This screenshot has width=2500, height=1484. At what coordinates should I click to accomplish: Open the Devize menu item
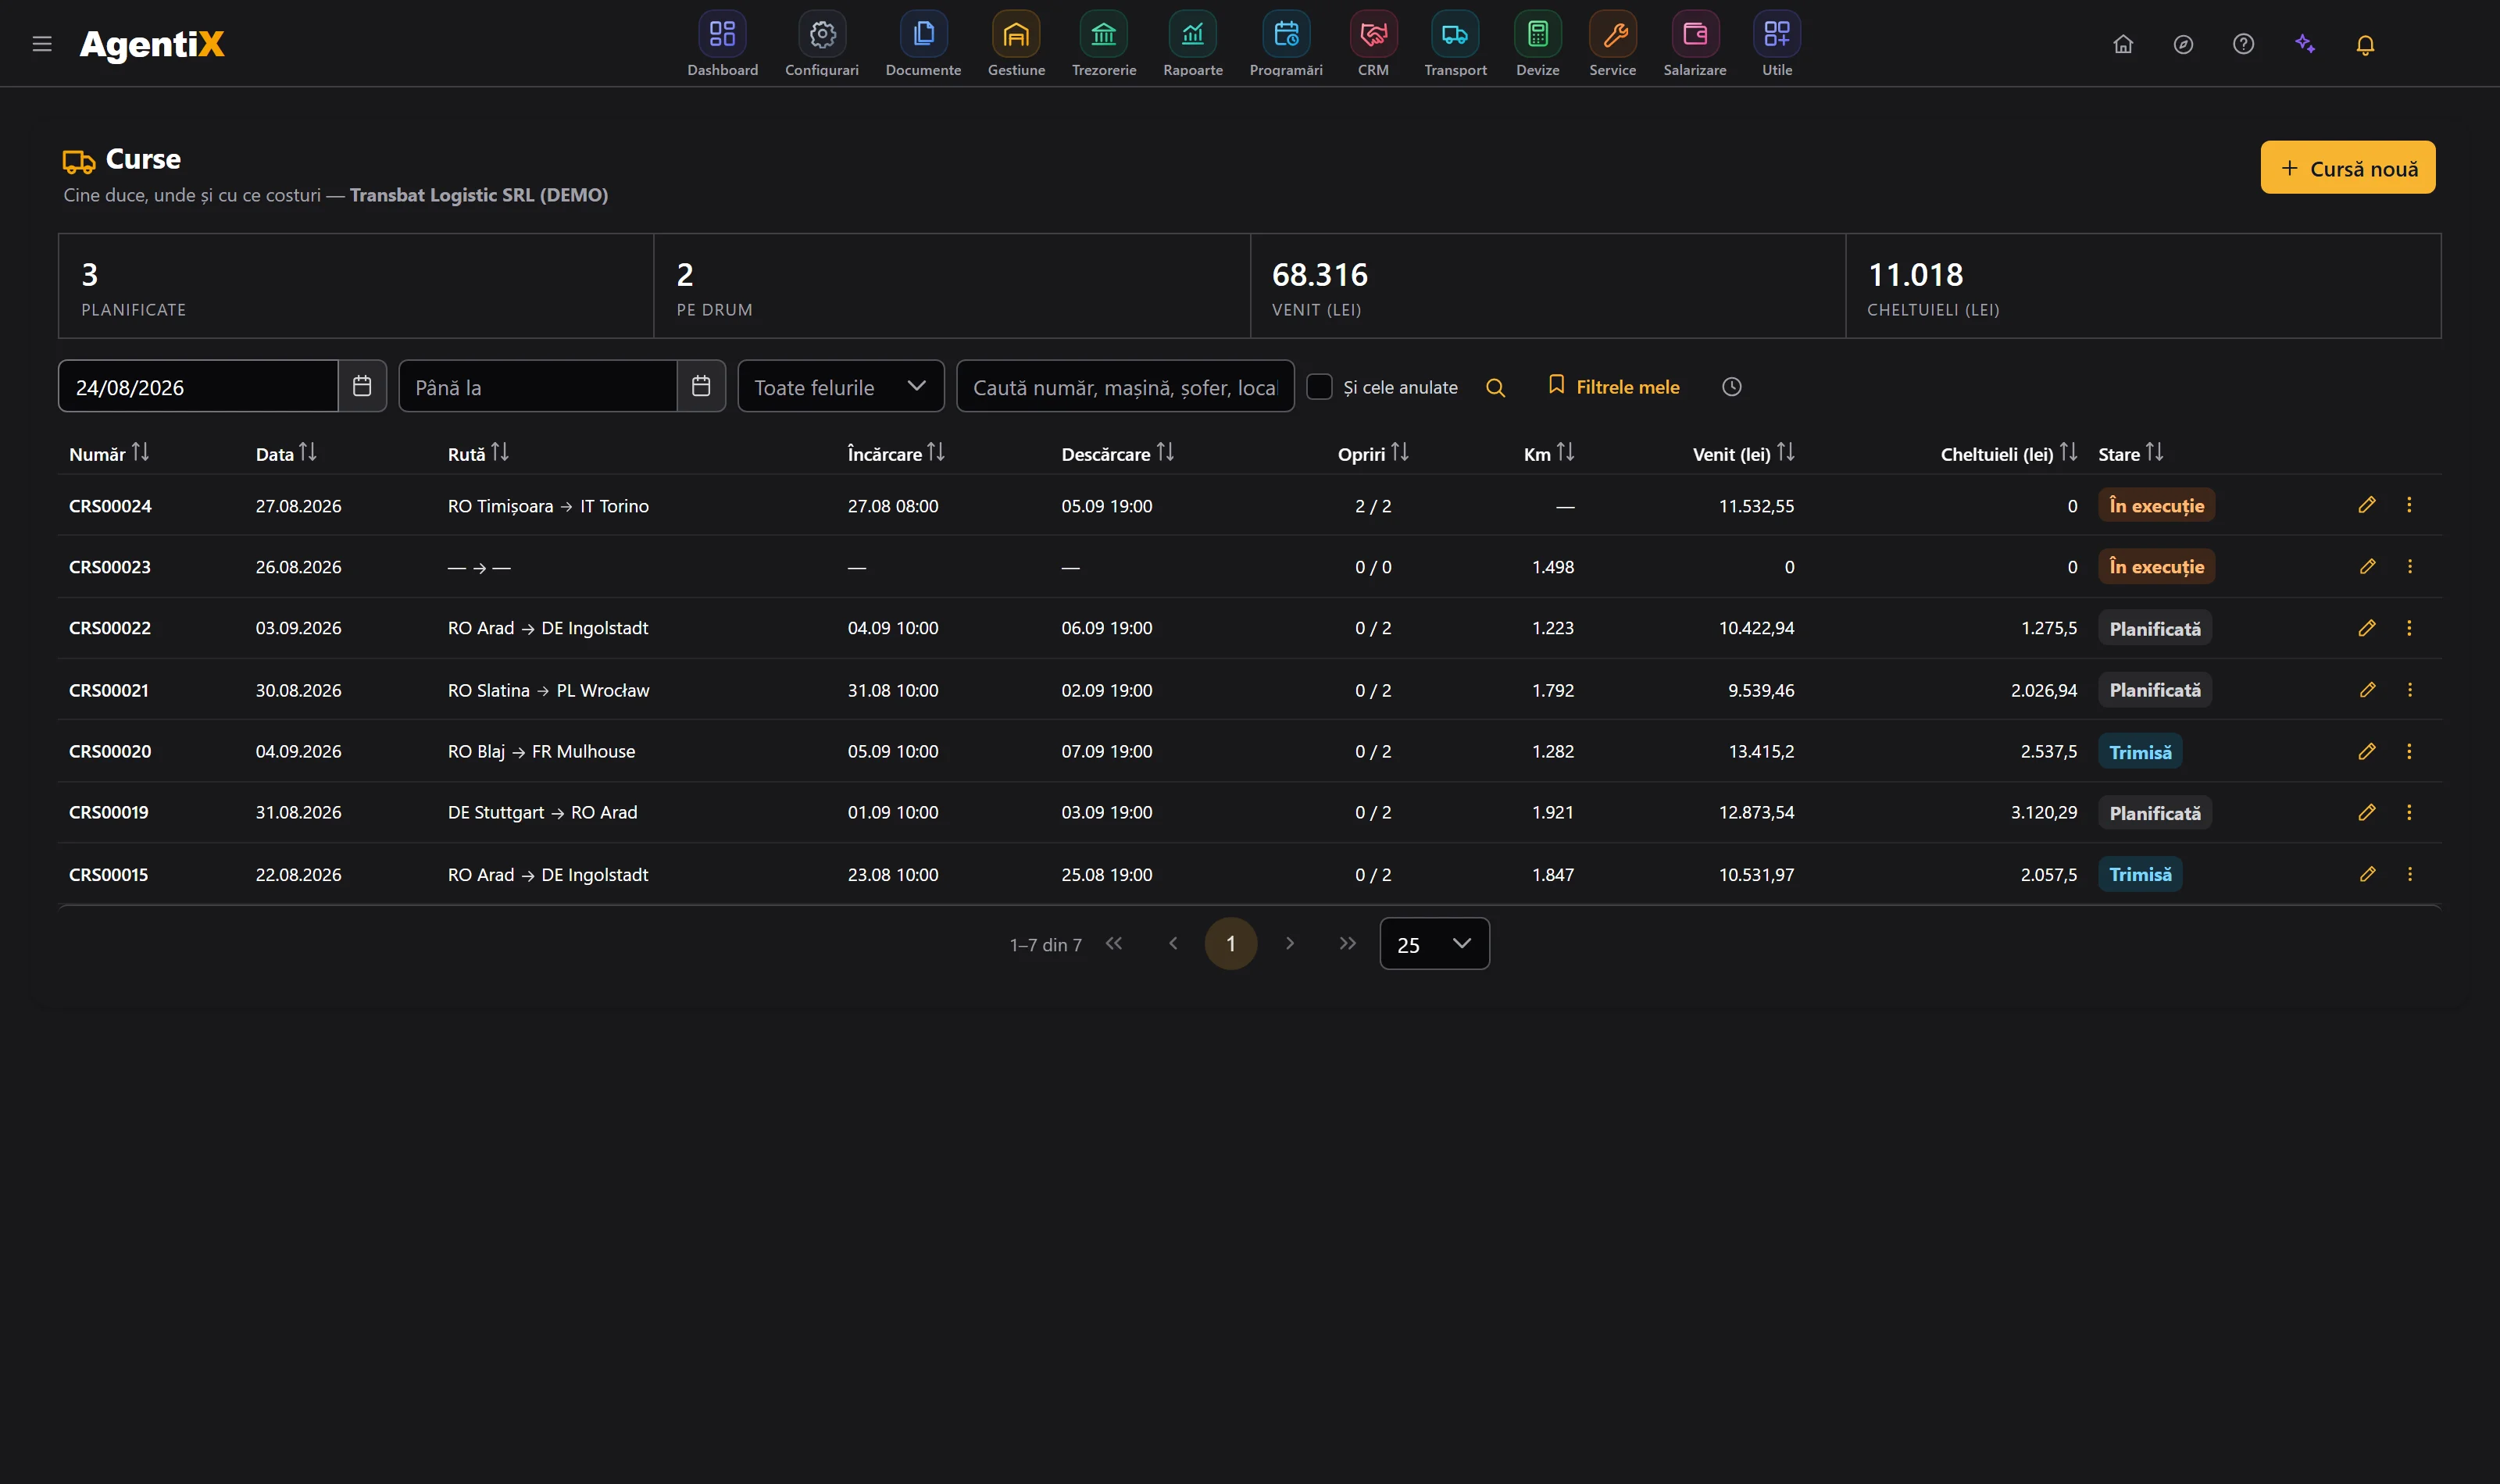(x=1537, y=44)
